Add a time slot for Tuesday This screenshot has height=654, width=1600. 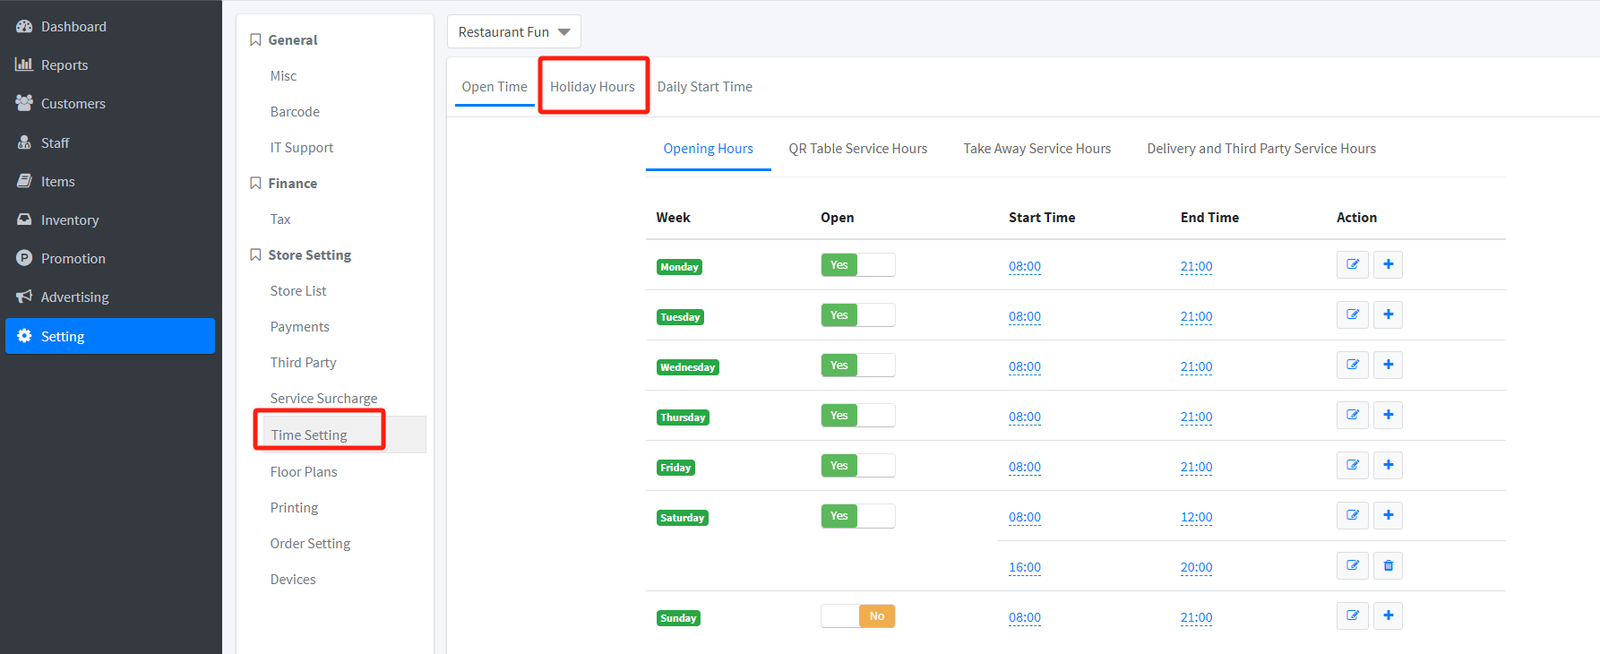1388,315
